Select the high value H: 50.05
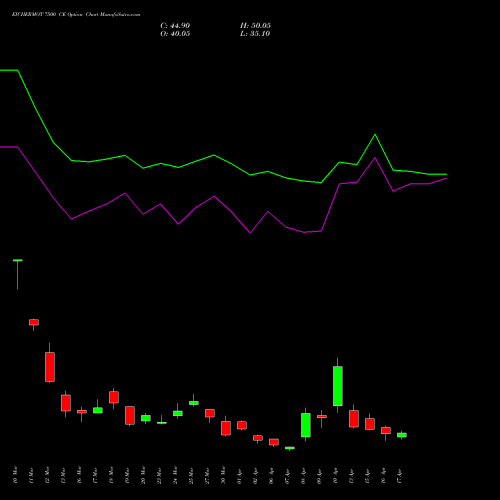The width and height of the screenshot is (500, 500). (x=255, y=26)
